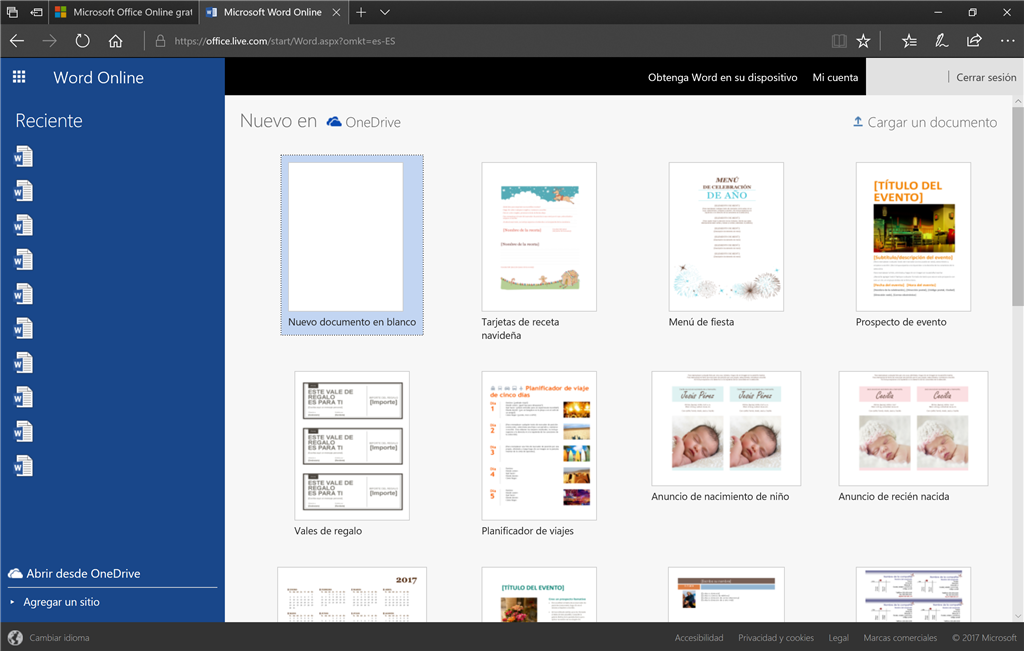1024x651 pixels.
Task: Select Anuncio de recién nacida template
Action: (x=913, y=437)
